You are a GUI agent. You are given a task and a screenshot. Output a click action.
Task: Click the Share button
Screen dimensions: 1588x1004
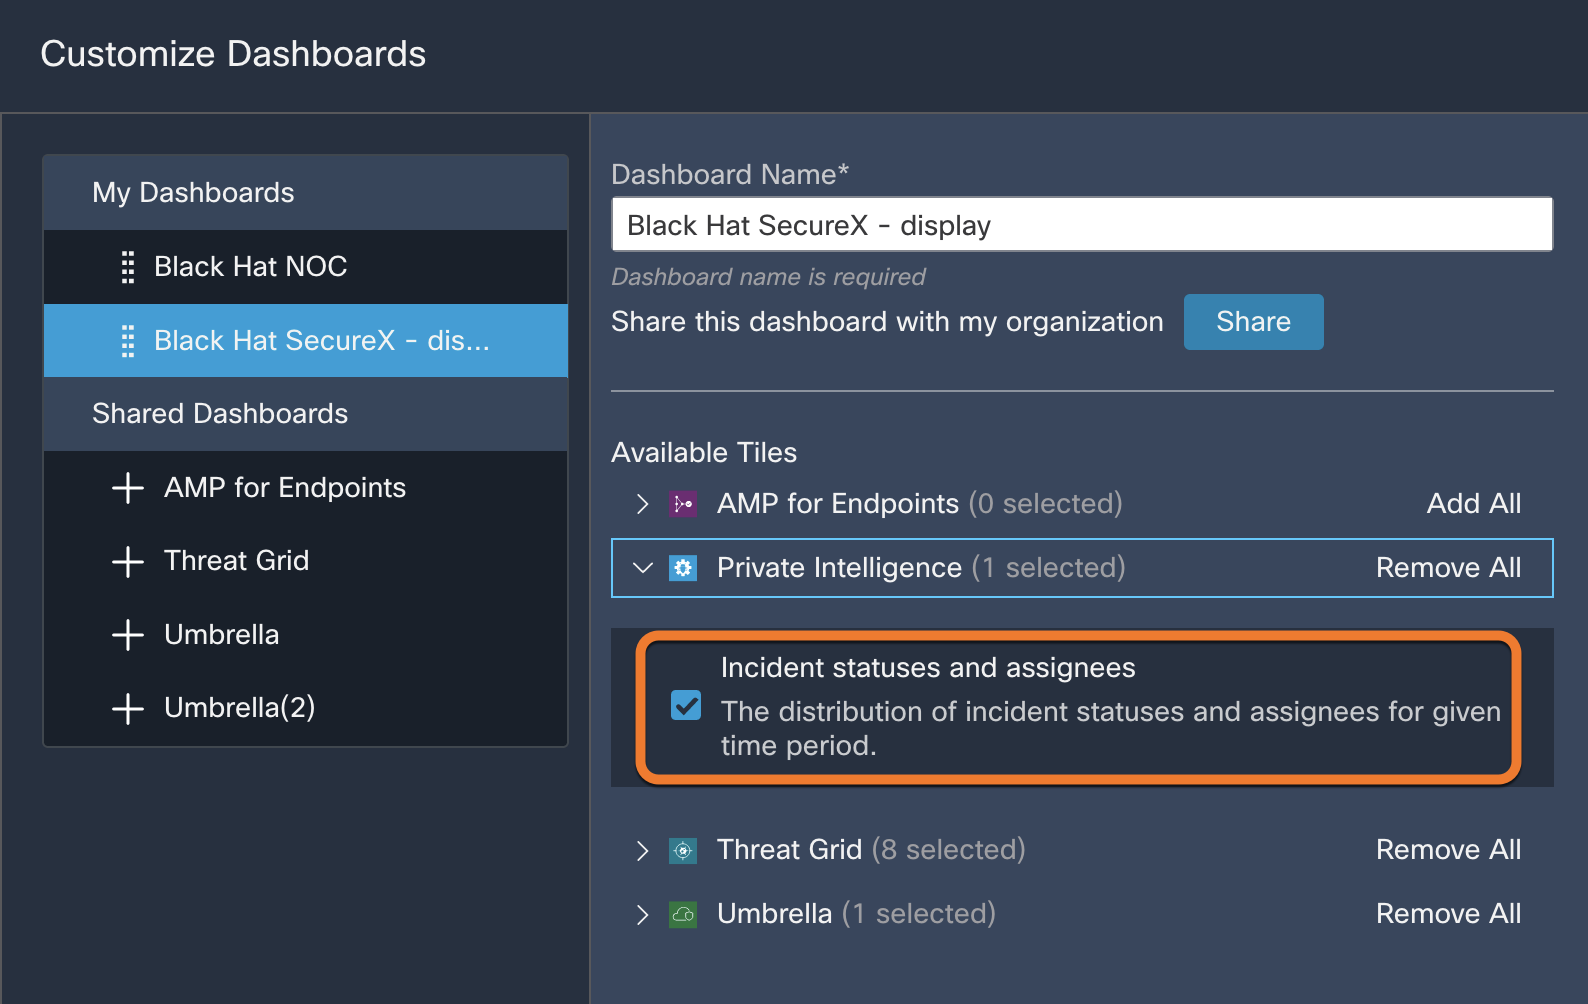coord(1253,322)
